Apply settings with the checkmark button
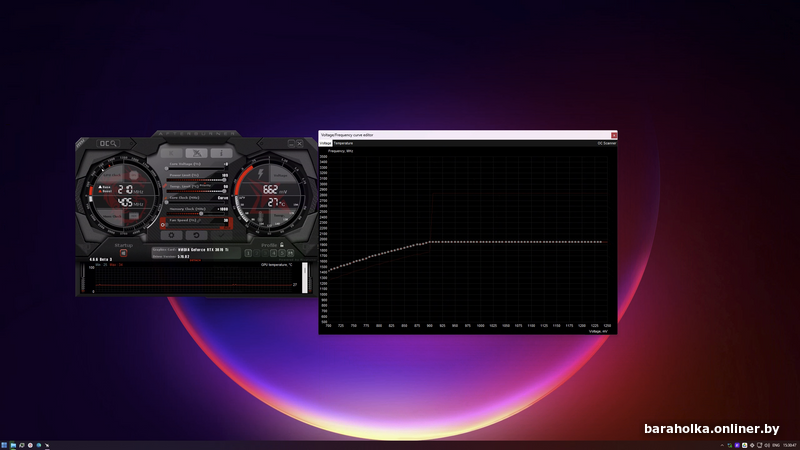 click(221, 235)
